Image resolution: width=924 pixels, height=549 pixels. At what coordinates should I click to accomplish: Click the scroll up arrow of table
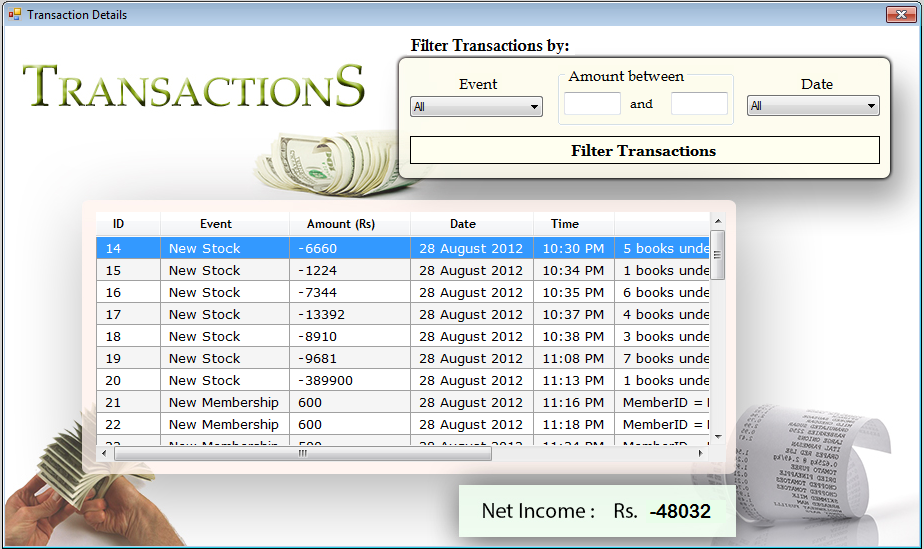click(717, 221)
